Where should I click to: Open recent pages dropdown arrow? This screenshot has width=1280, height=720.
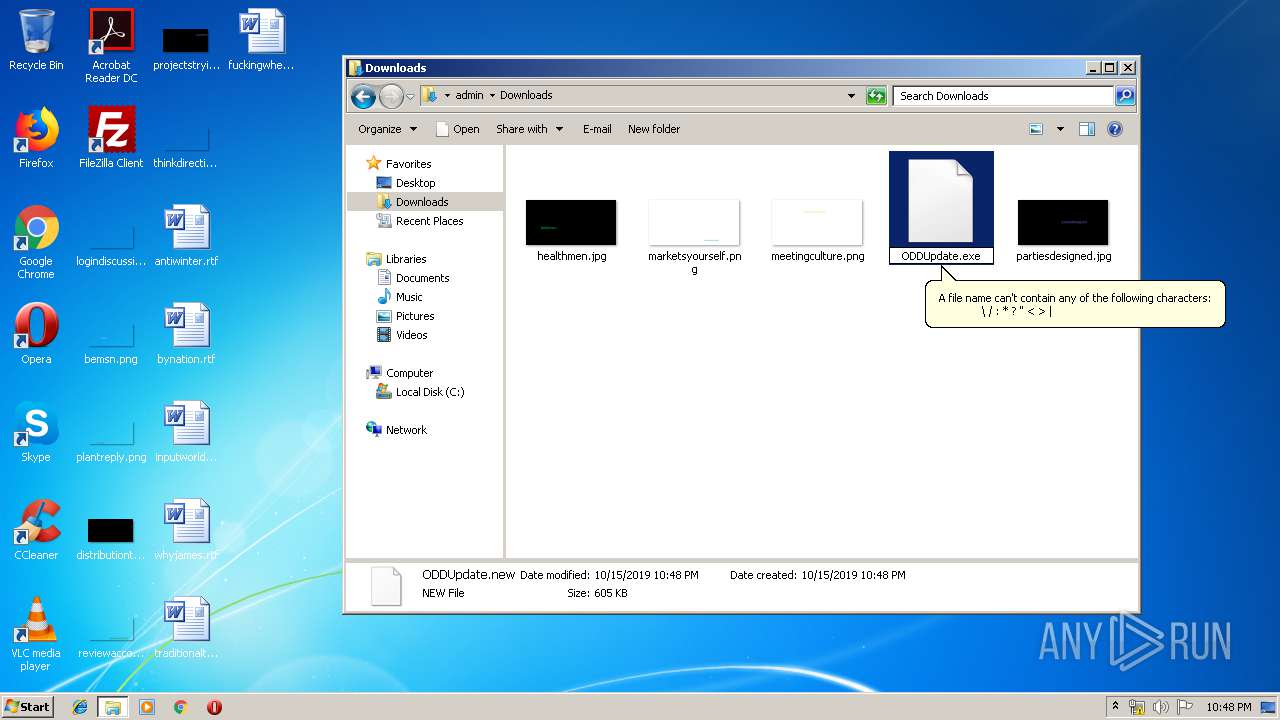pyautogui.click(x=410, y=97)
